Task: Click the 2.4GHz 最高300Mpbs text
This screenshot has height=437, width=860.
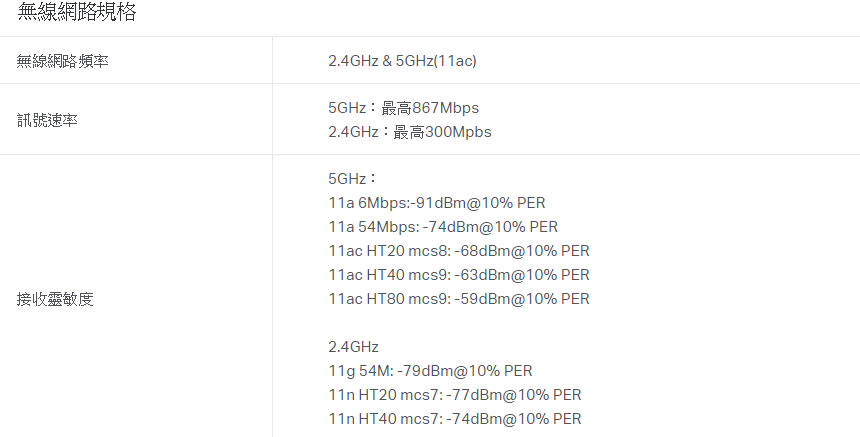Action: point(410,132)
